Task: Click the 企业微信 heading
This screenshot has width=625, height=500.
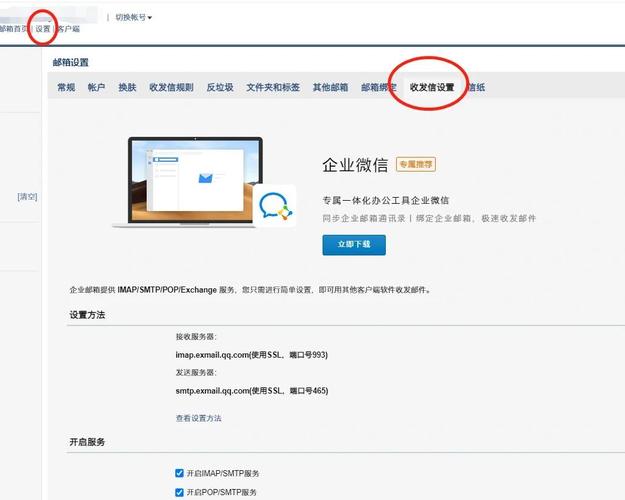Action: [x=355, y=165]
